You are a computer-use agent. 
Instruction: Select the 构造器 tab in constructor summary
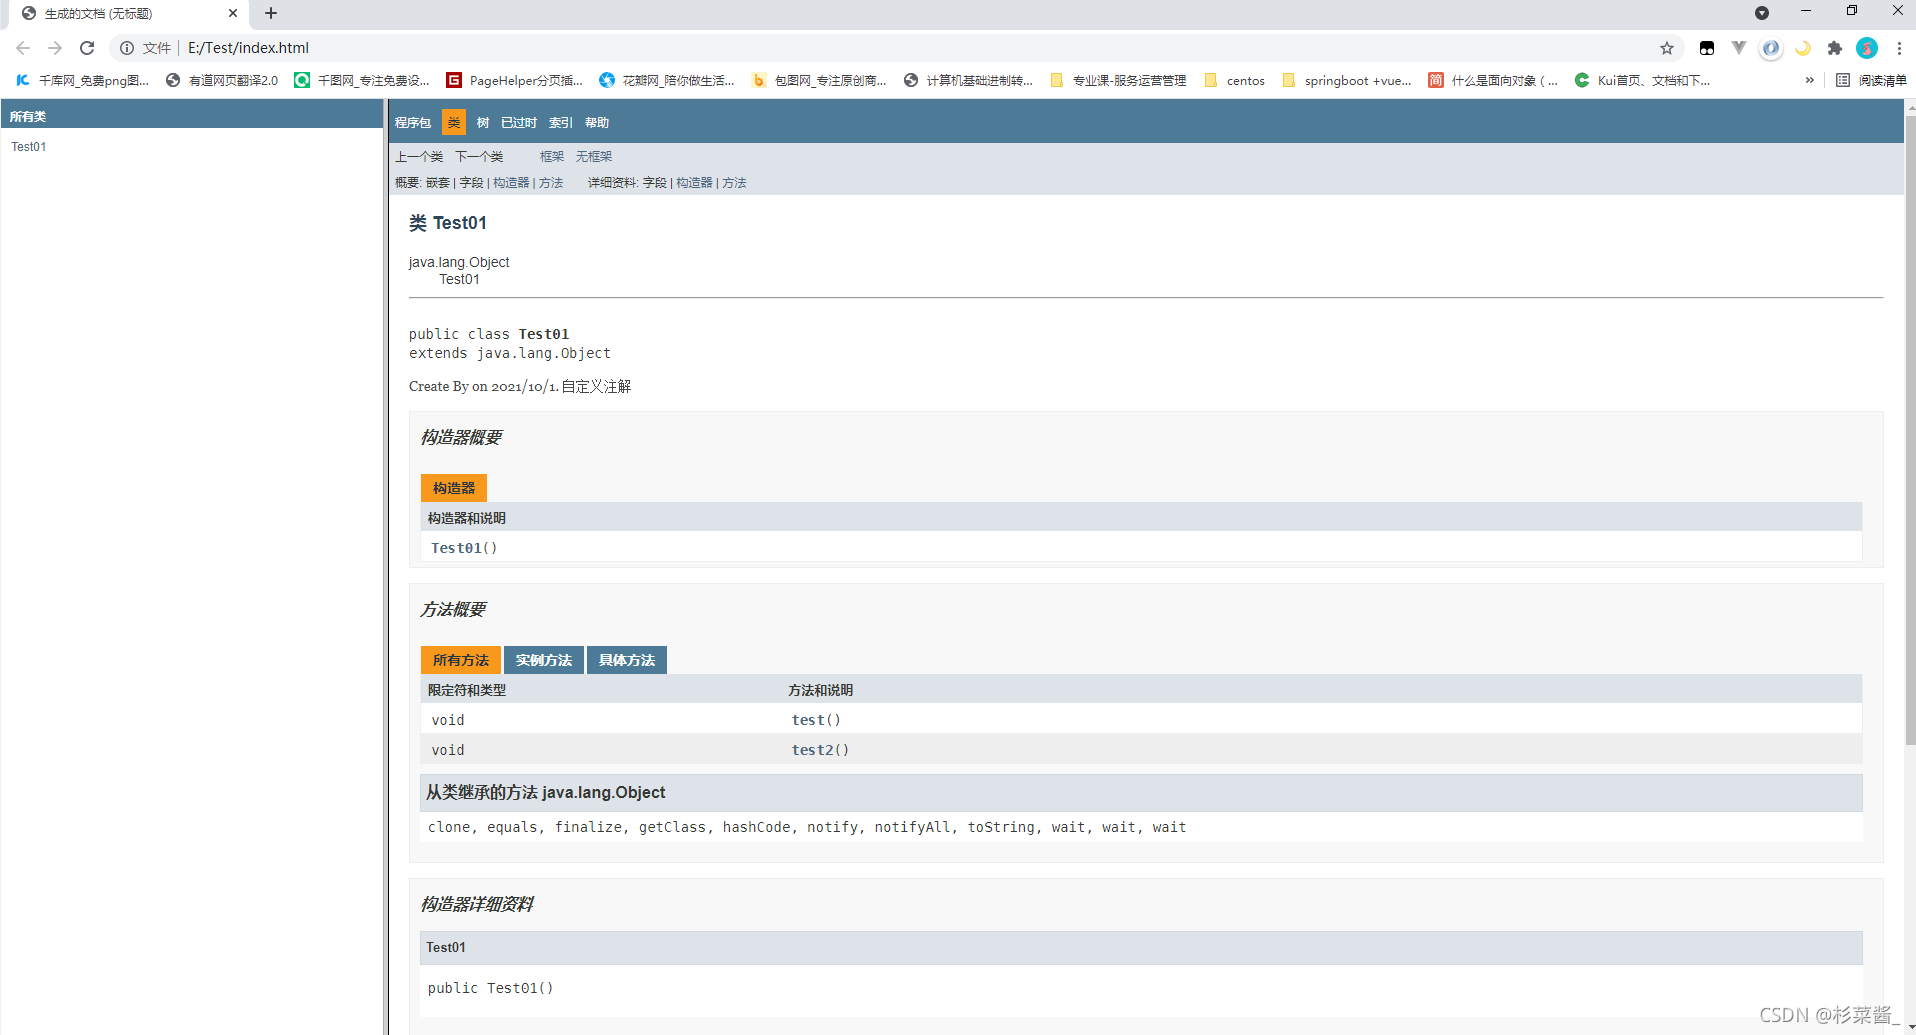tap(454, 488)
